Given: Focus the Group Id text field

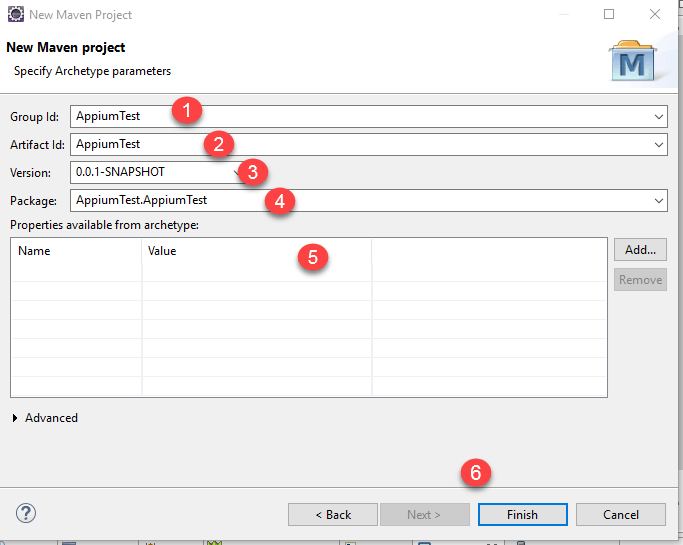Looking at the screenshot, I should pyautogui.click(x=369, y=116).
